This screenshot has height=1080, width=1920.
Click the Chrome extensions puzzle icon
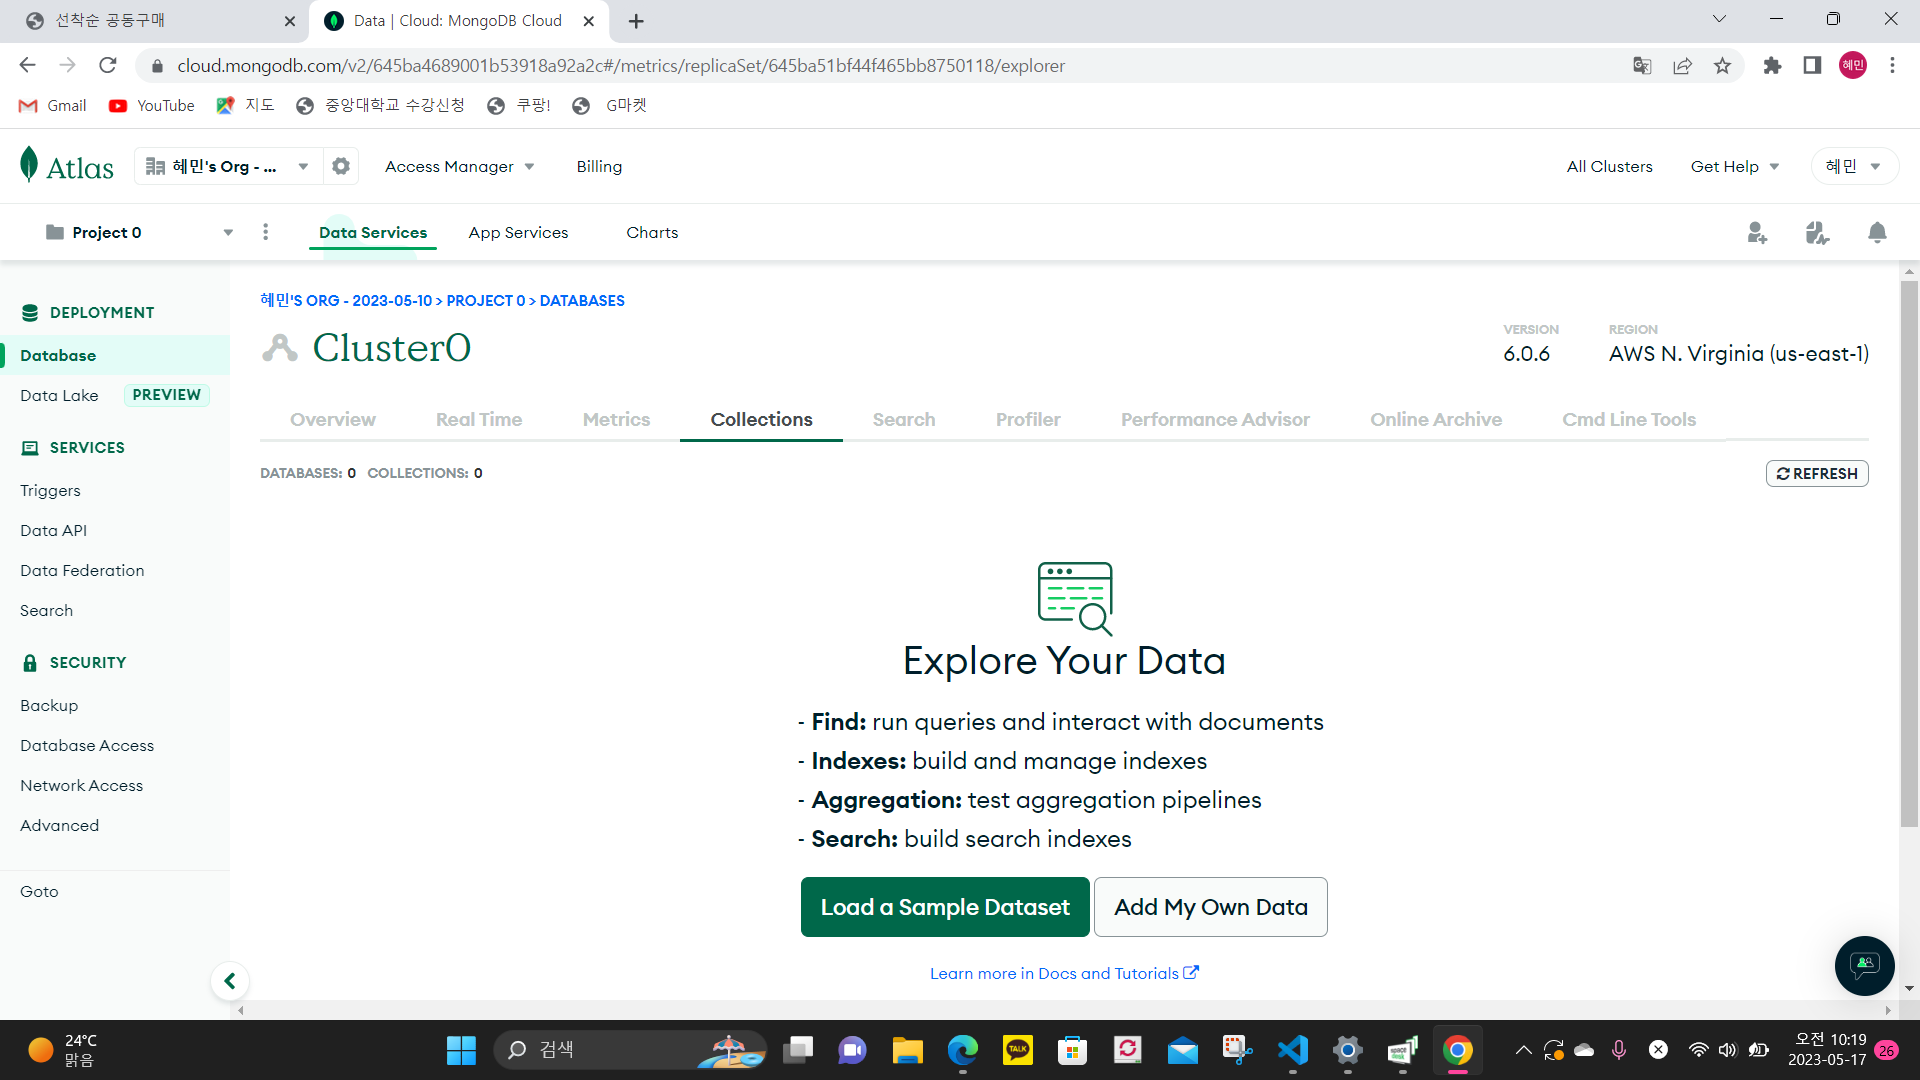(x=1772, y=66)
